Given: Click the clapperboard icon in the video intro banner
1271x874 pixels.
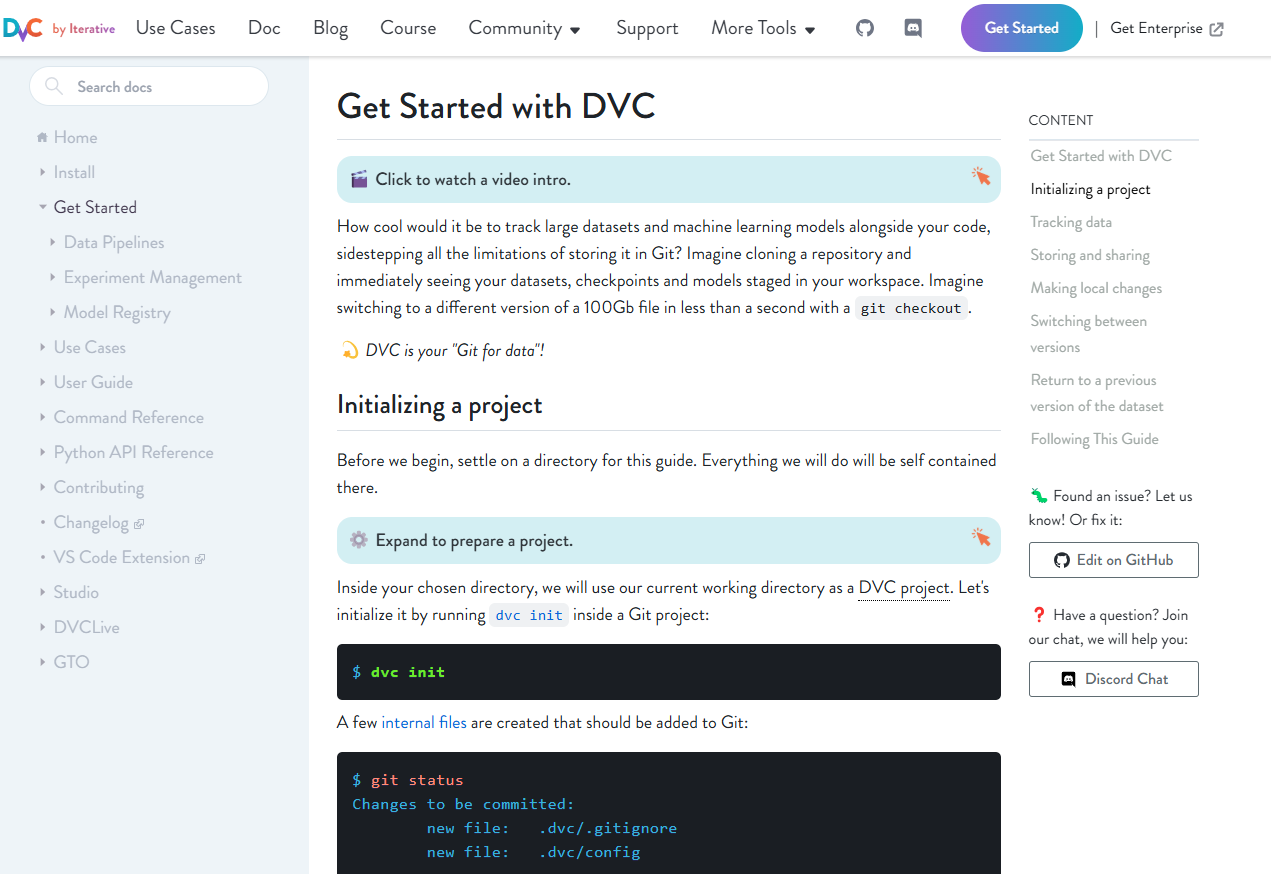Looking at the screenshot, I should pyautogui.click(x=359, y=180).
